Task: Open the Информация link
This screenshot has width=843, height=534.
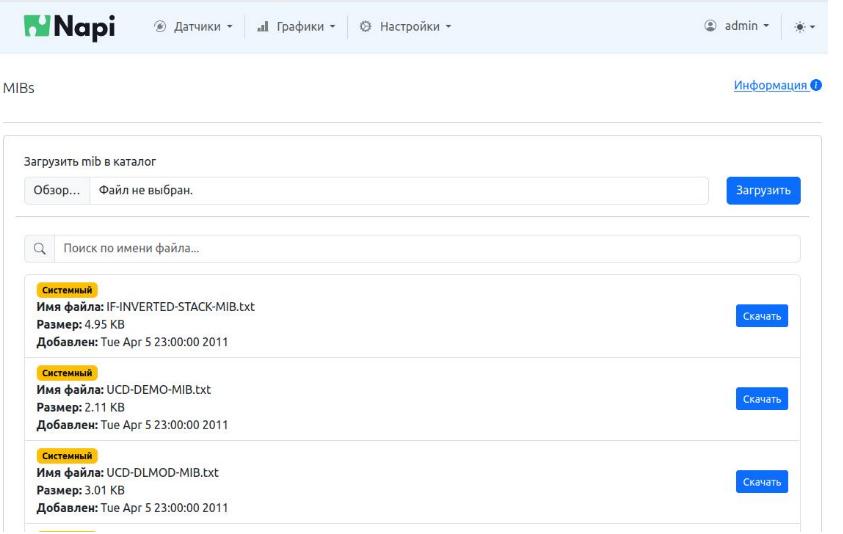Action: pos(770,87)
